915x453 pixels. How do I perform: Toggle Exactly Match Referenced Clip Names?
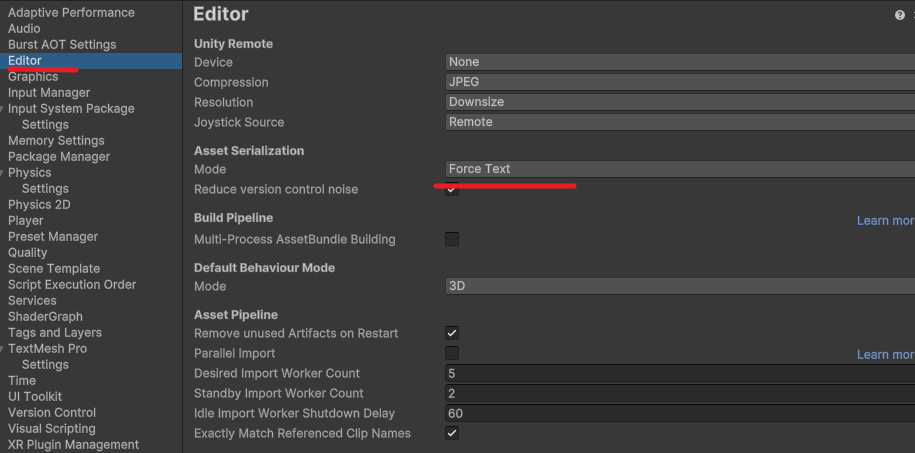point(452,433)
